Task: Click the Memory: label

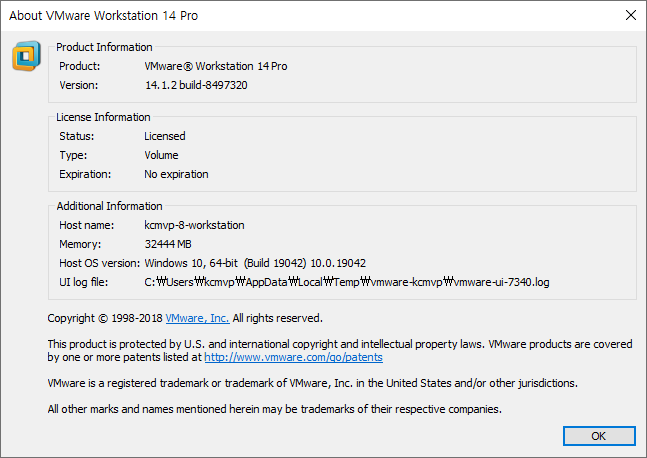Action: [80, 244]
